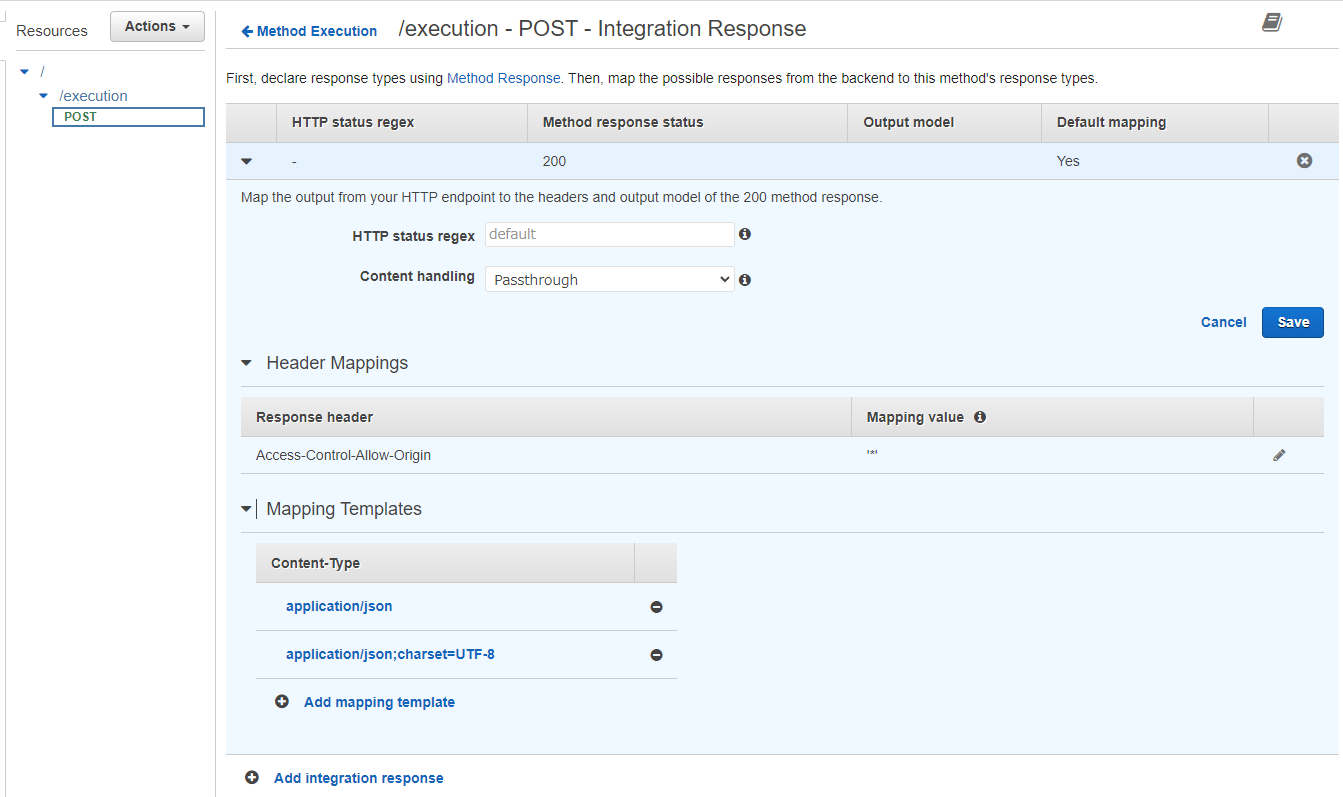Open the Actions menu
This screenshot has width=1343, height=797.
[157, 26]
